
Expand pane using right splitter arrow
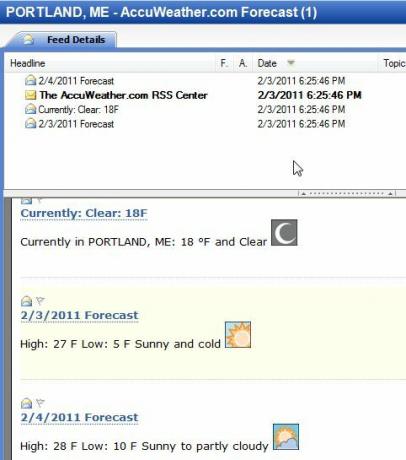[x=390, y=193]
